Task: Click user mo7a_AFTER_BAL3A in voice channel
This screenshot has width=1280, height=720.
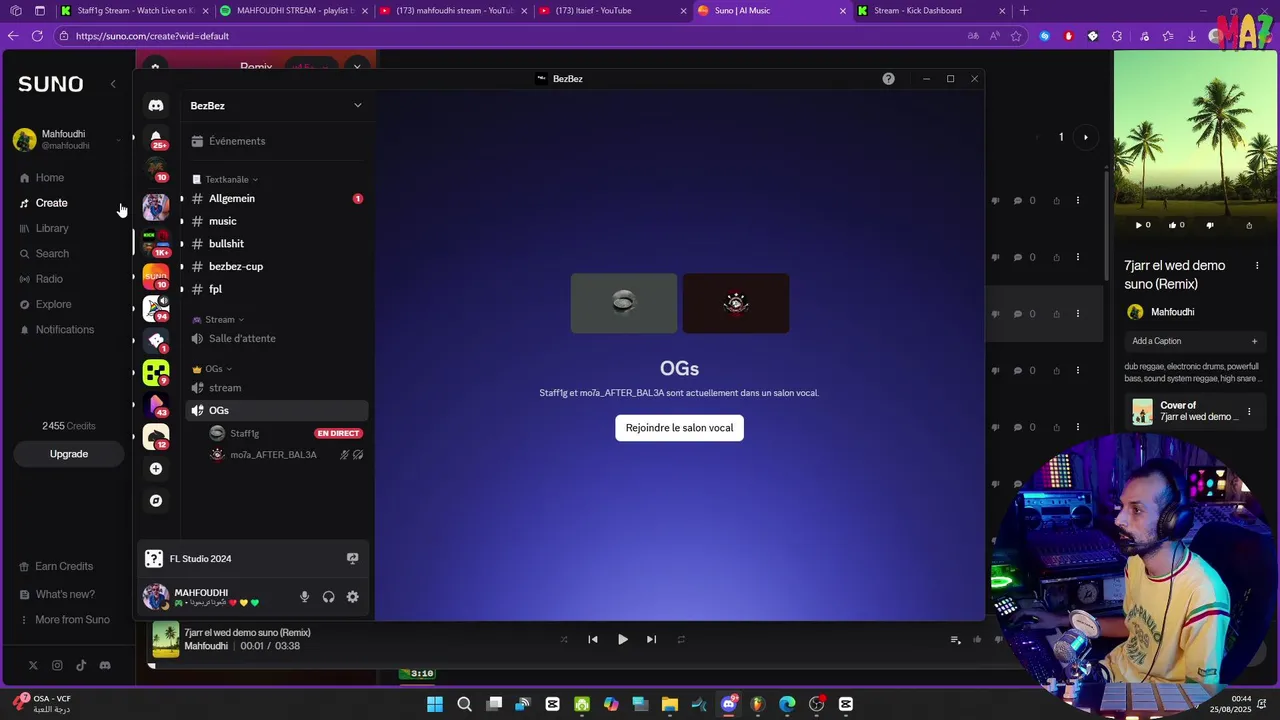Action: click(x=273, y=455)
